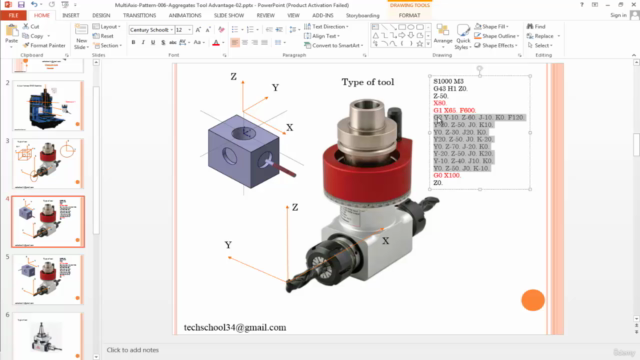Click the New Slide icon
Viewport: 640px width, 360px height.
81,30
